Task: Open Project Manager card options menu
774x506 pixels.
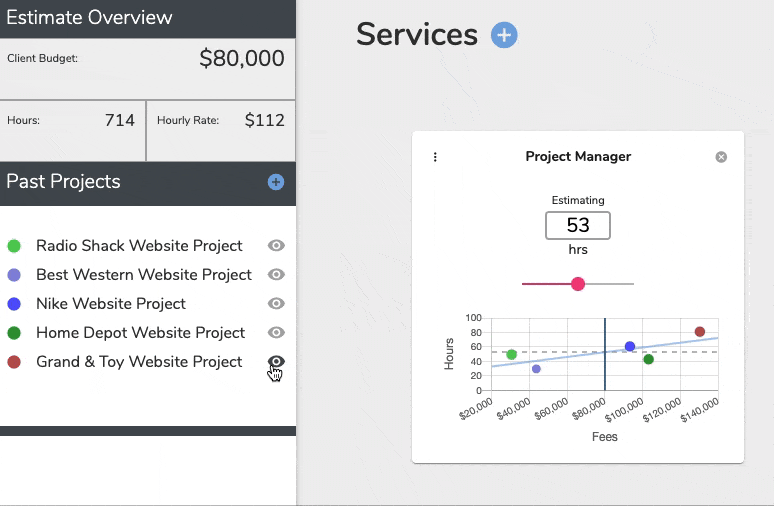Action: (x=435, y=157)
